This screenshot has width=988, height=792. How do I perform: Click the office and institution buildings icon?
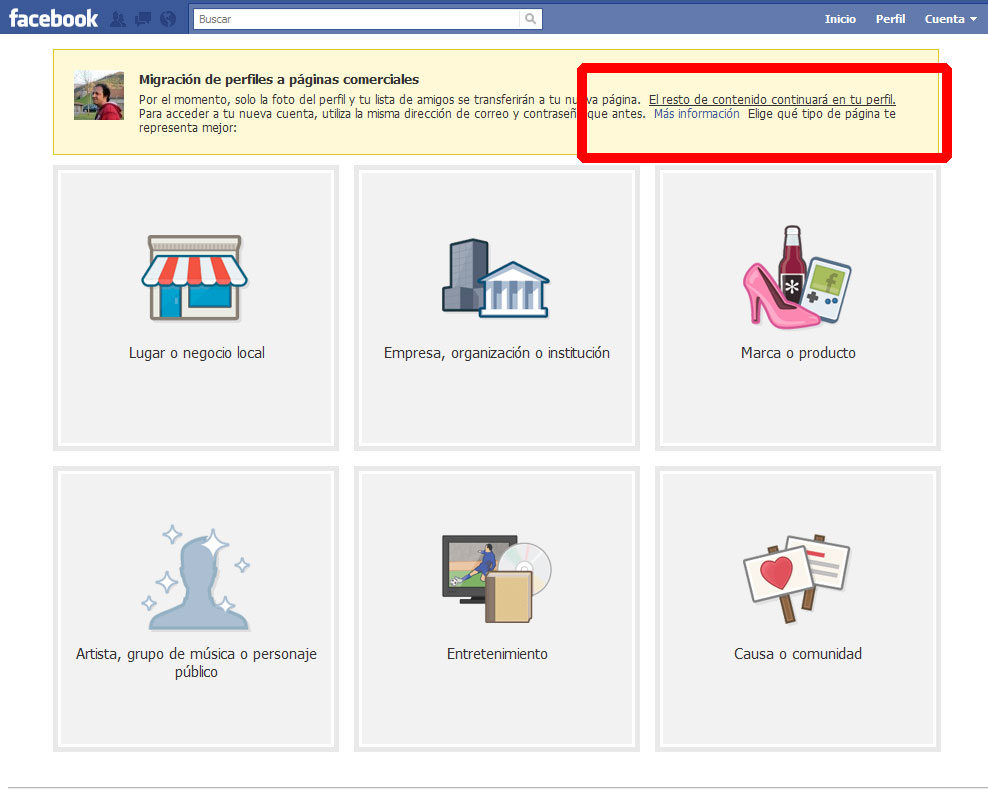point(496,277)
